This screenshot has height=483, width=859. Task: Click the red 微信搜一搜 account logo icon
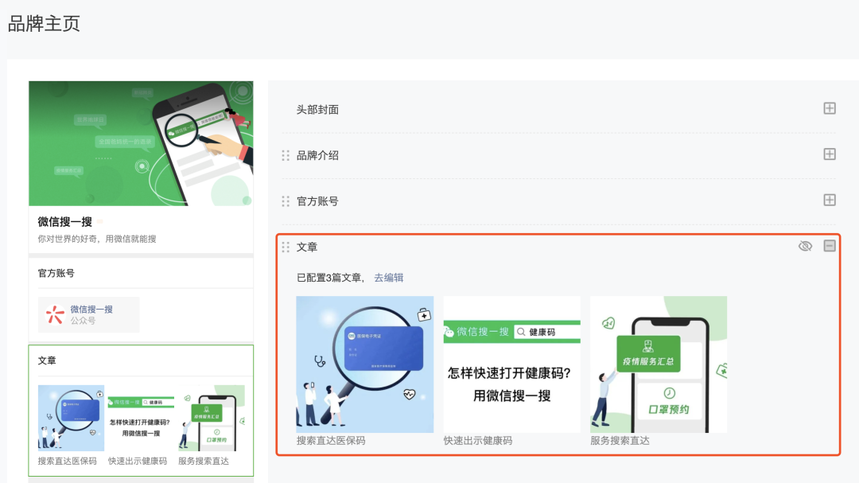55,315
